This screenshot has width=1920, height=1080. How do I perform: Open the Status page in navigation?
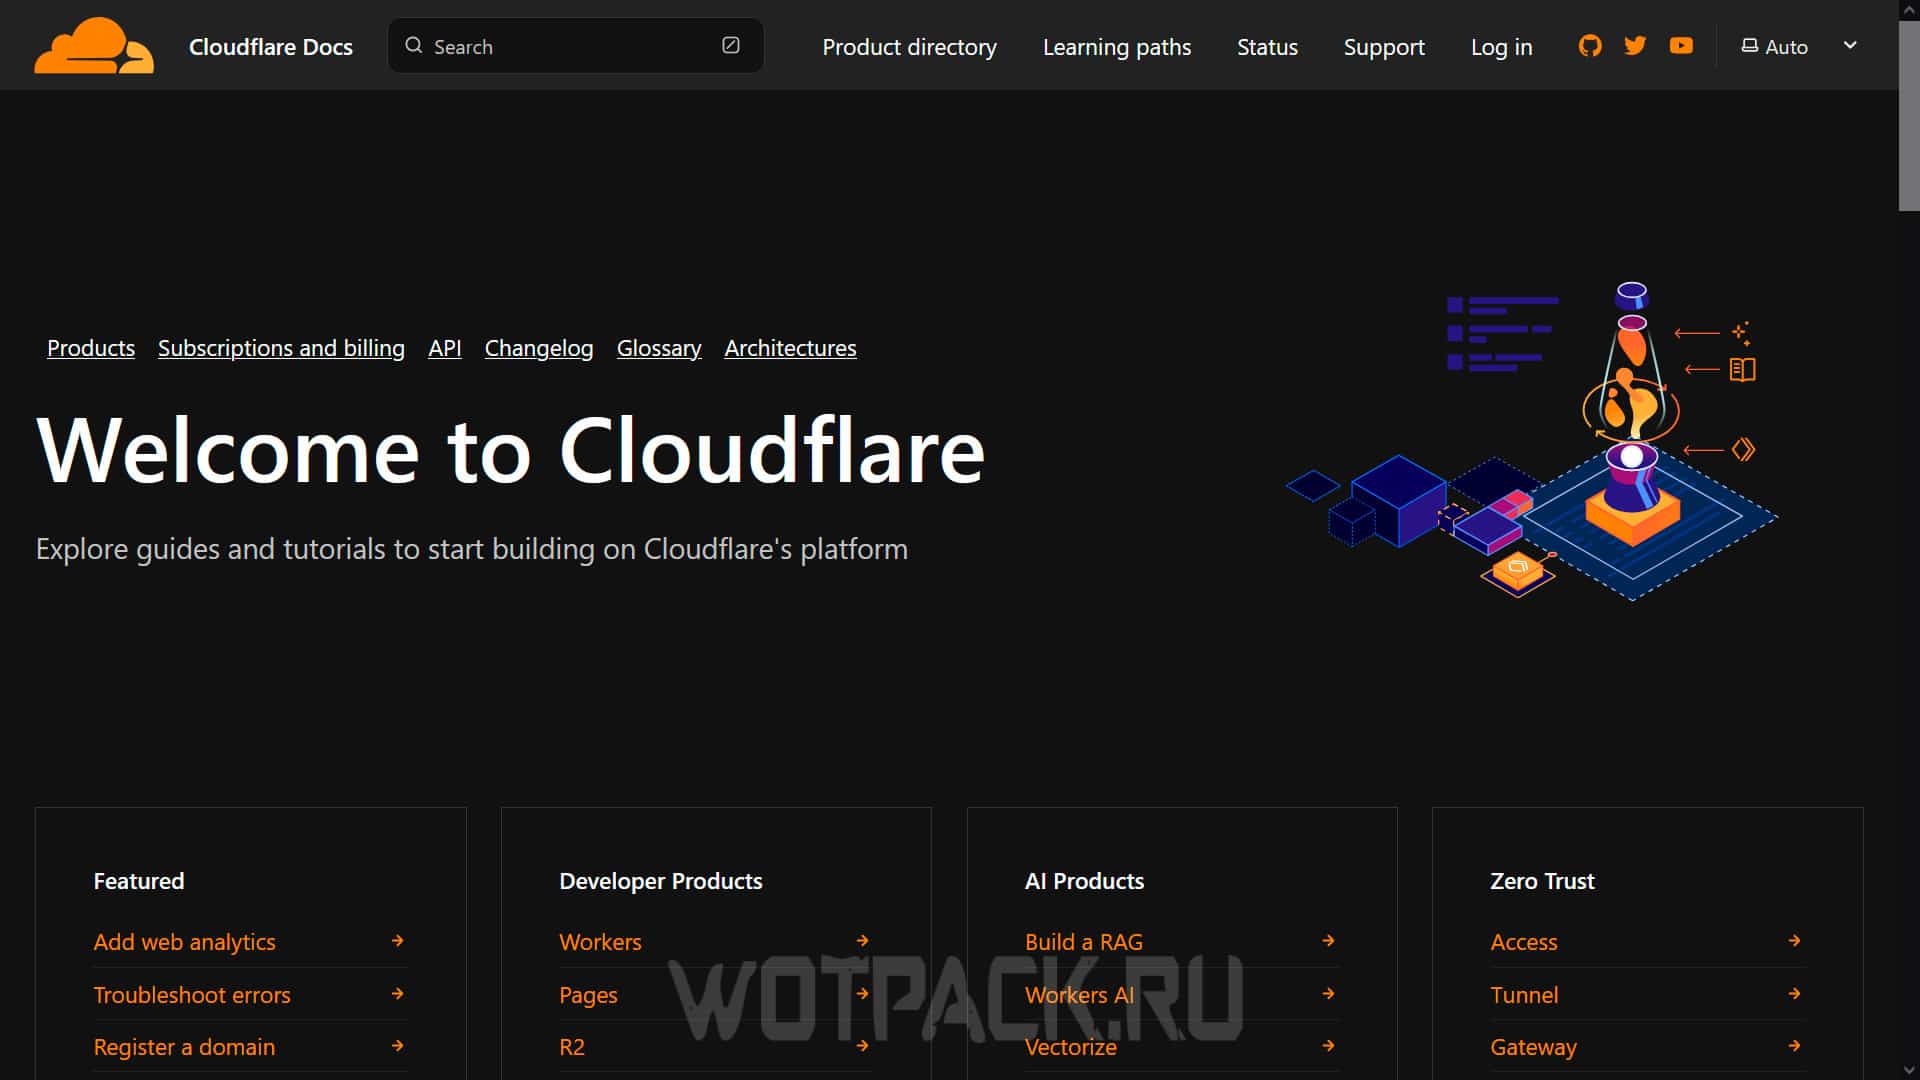point(1267,47)
